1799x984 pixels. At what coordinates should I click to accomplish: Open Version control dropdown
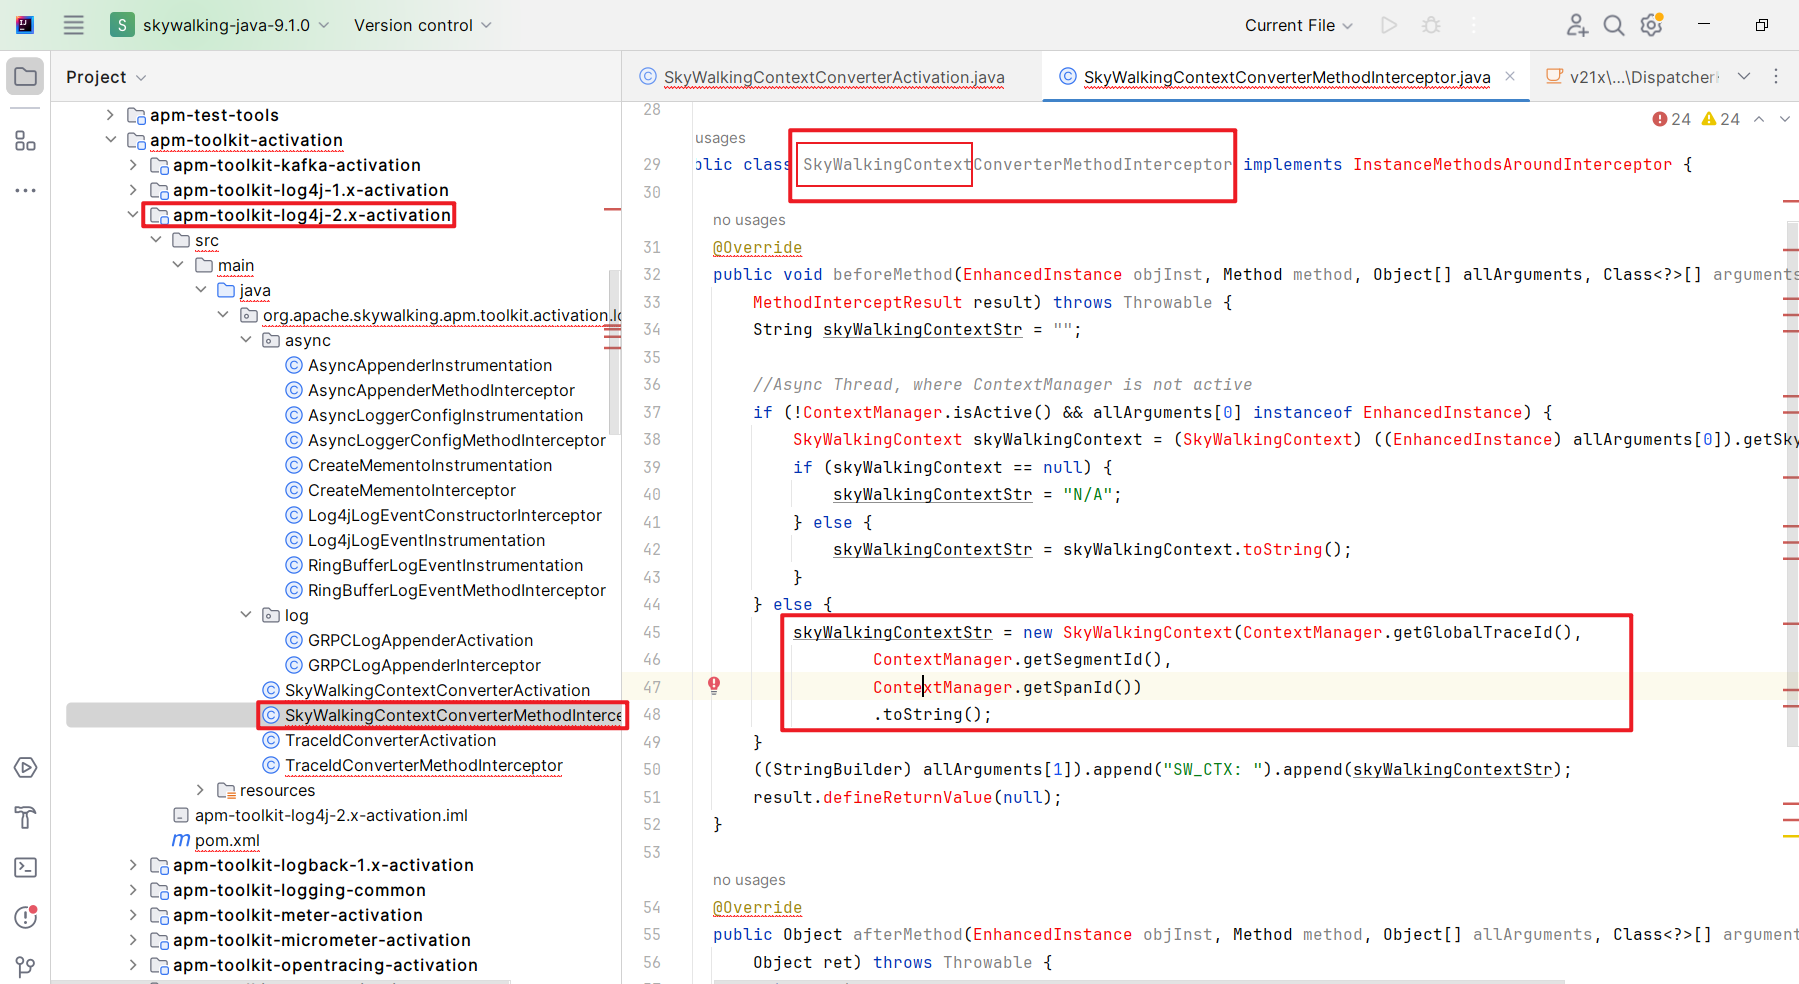pos(423,25)
